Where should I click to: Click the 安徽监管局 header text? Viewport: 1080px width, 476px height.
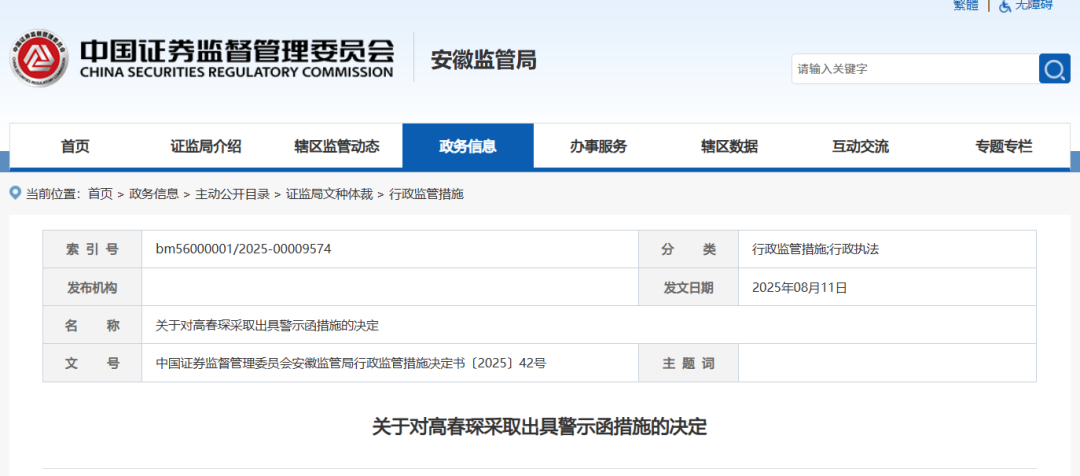pyautogui.click(x=484, y=60)
